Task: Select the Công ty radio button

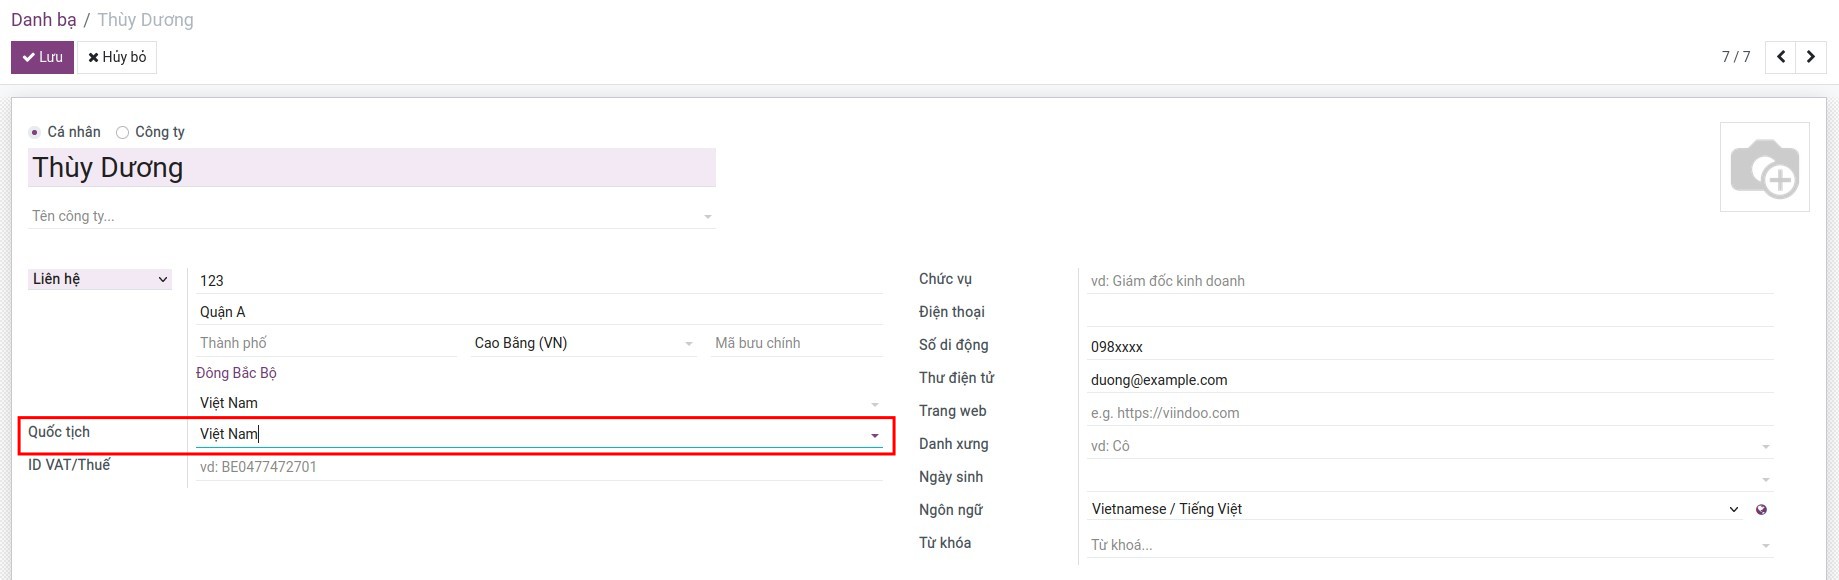Action: click(123, 132)
